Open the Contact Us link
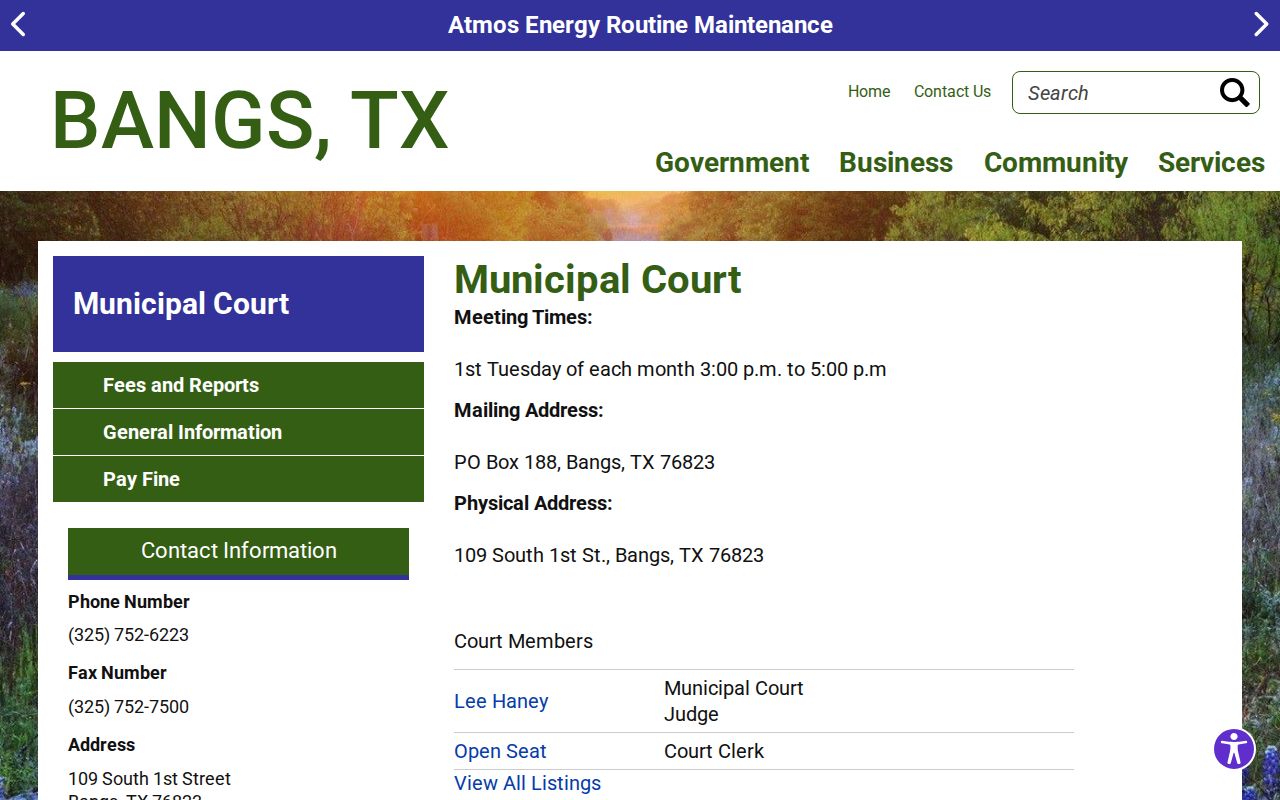This screenshot has width=1280, height=800. pyautogui.click(x=952, y=91)
